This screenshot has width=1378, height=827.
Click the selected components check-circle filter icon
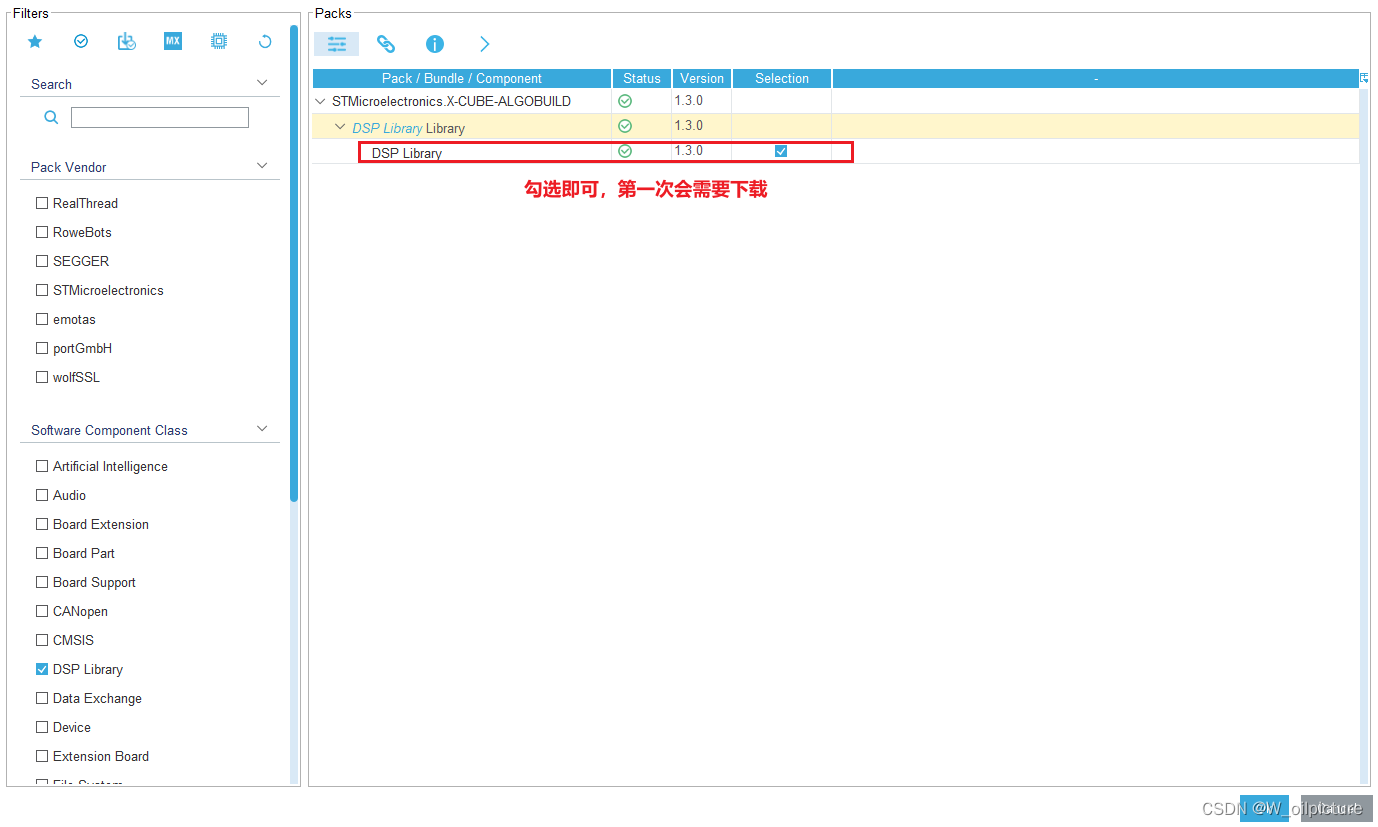[x=81, y=41]
